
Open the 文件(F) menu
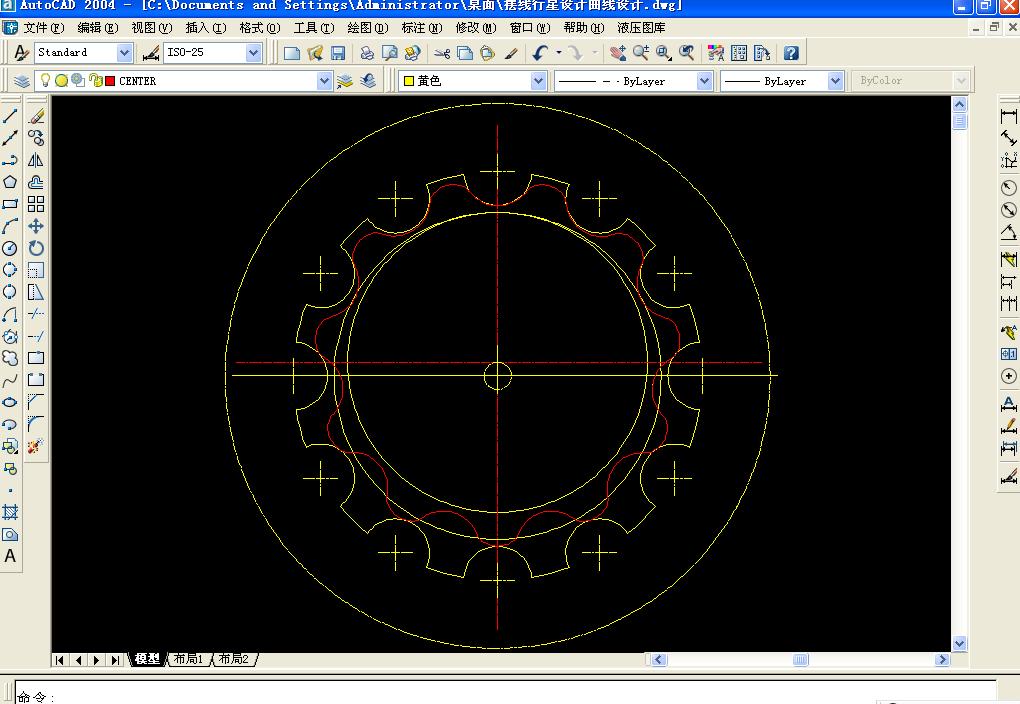43,28
